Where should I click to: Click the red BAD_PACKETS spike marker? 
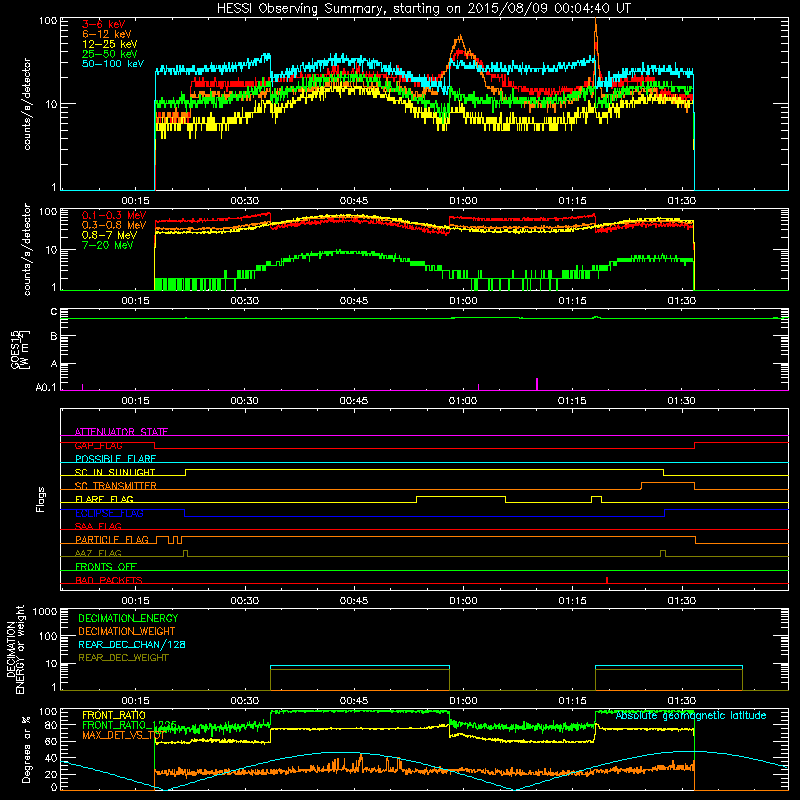coord(607,580)
